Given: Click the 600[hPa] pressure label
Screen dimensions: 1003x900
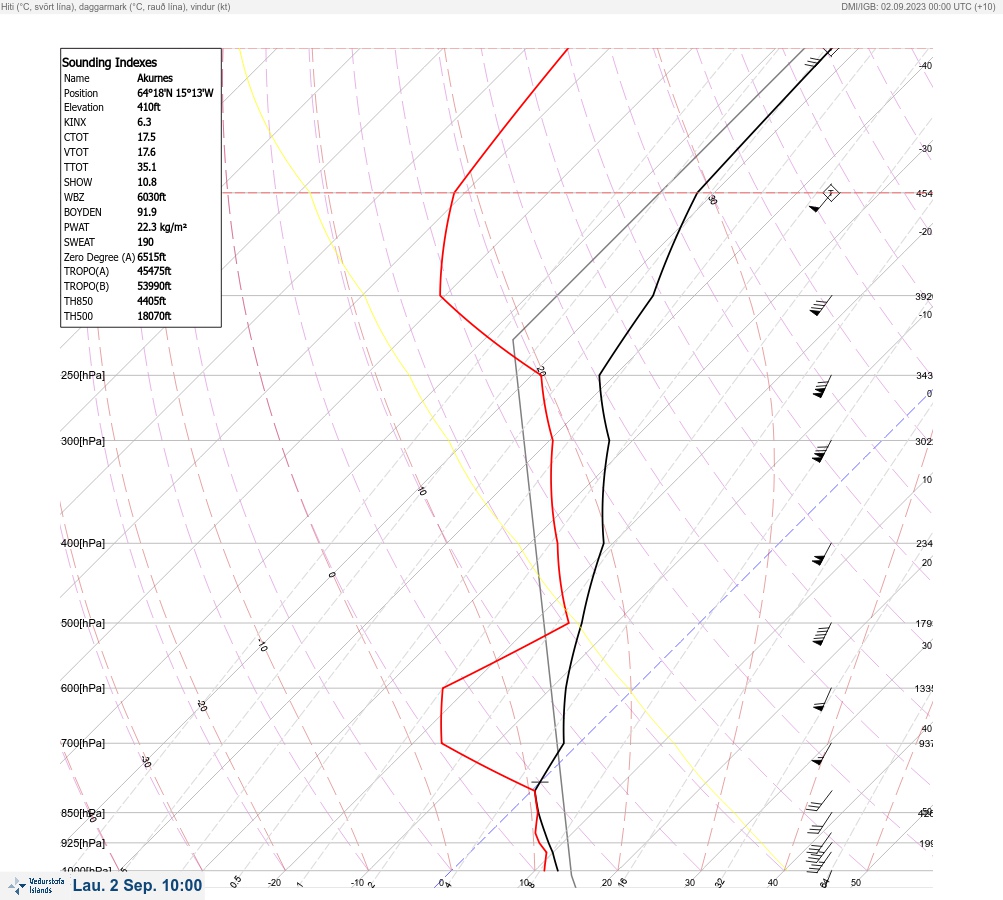Looking at the screenshot, I should coord(83,688).
